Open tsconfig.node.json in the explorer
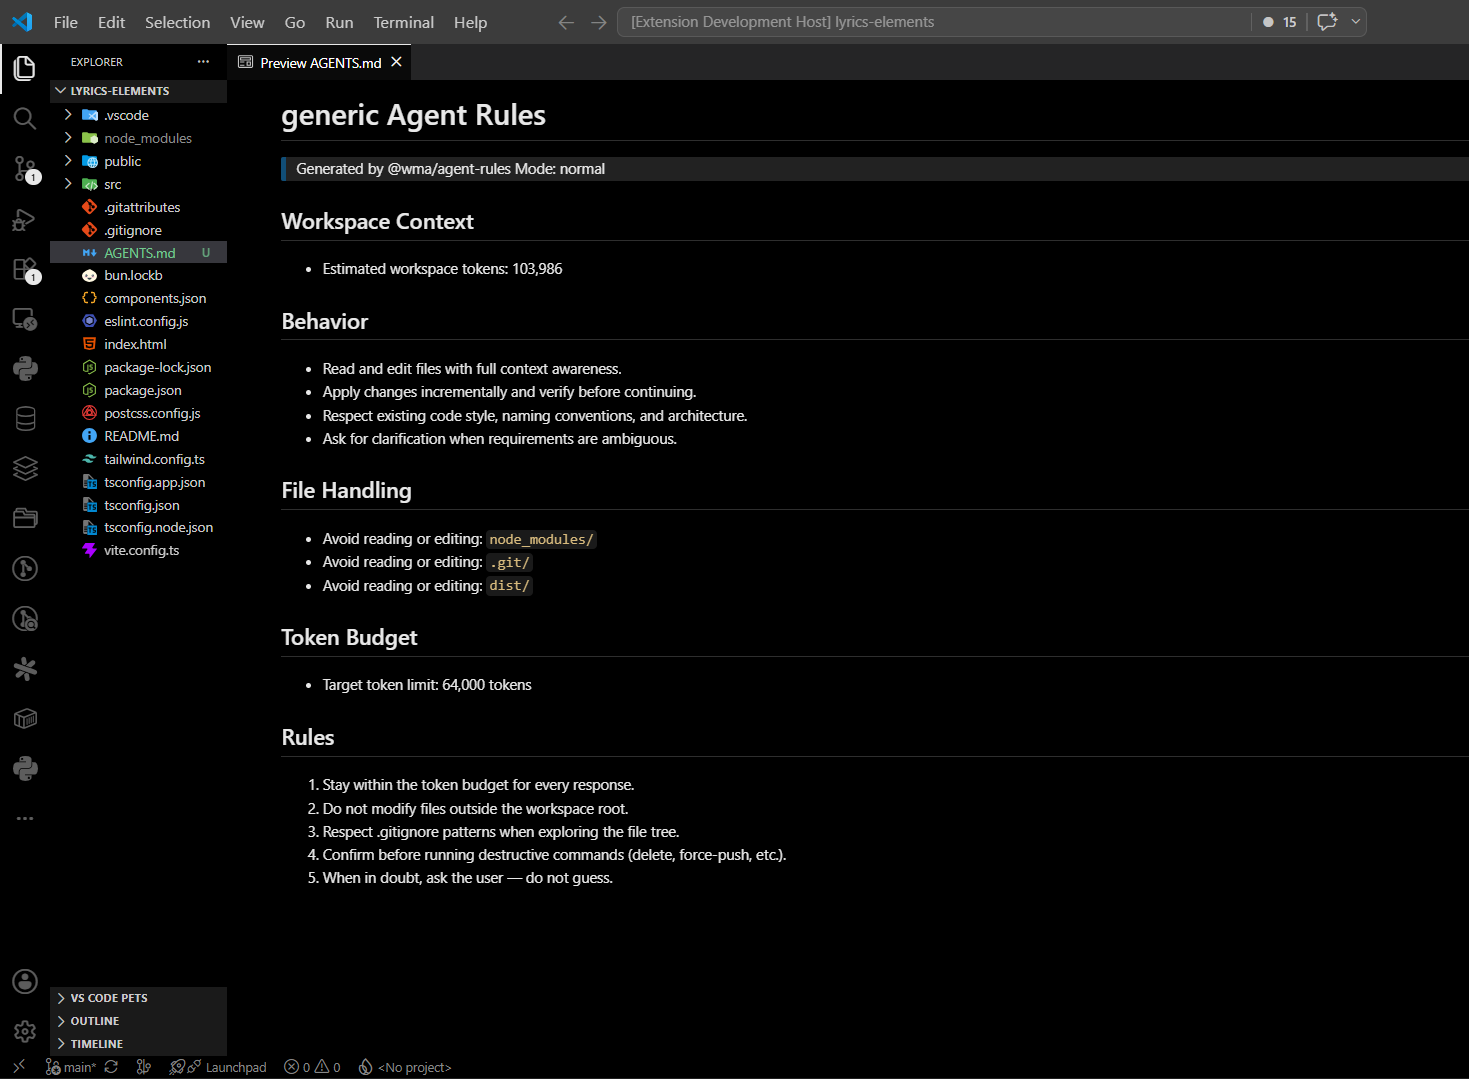Viewport: 1469px width, 1079px height. click(x=138, y=527)
